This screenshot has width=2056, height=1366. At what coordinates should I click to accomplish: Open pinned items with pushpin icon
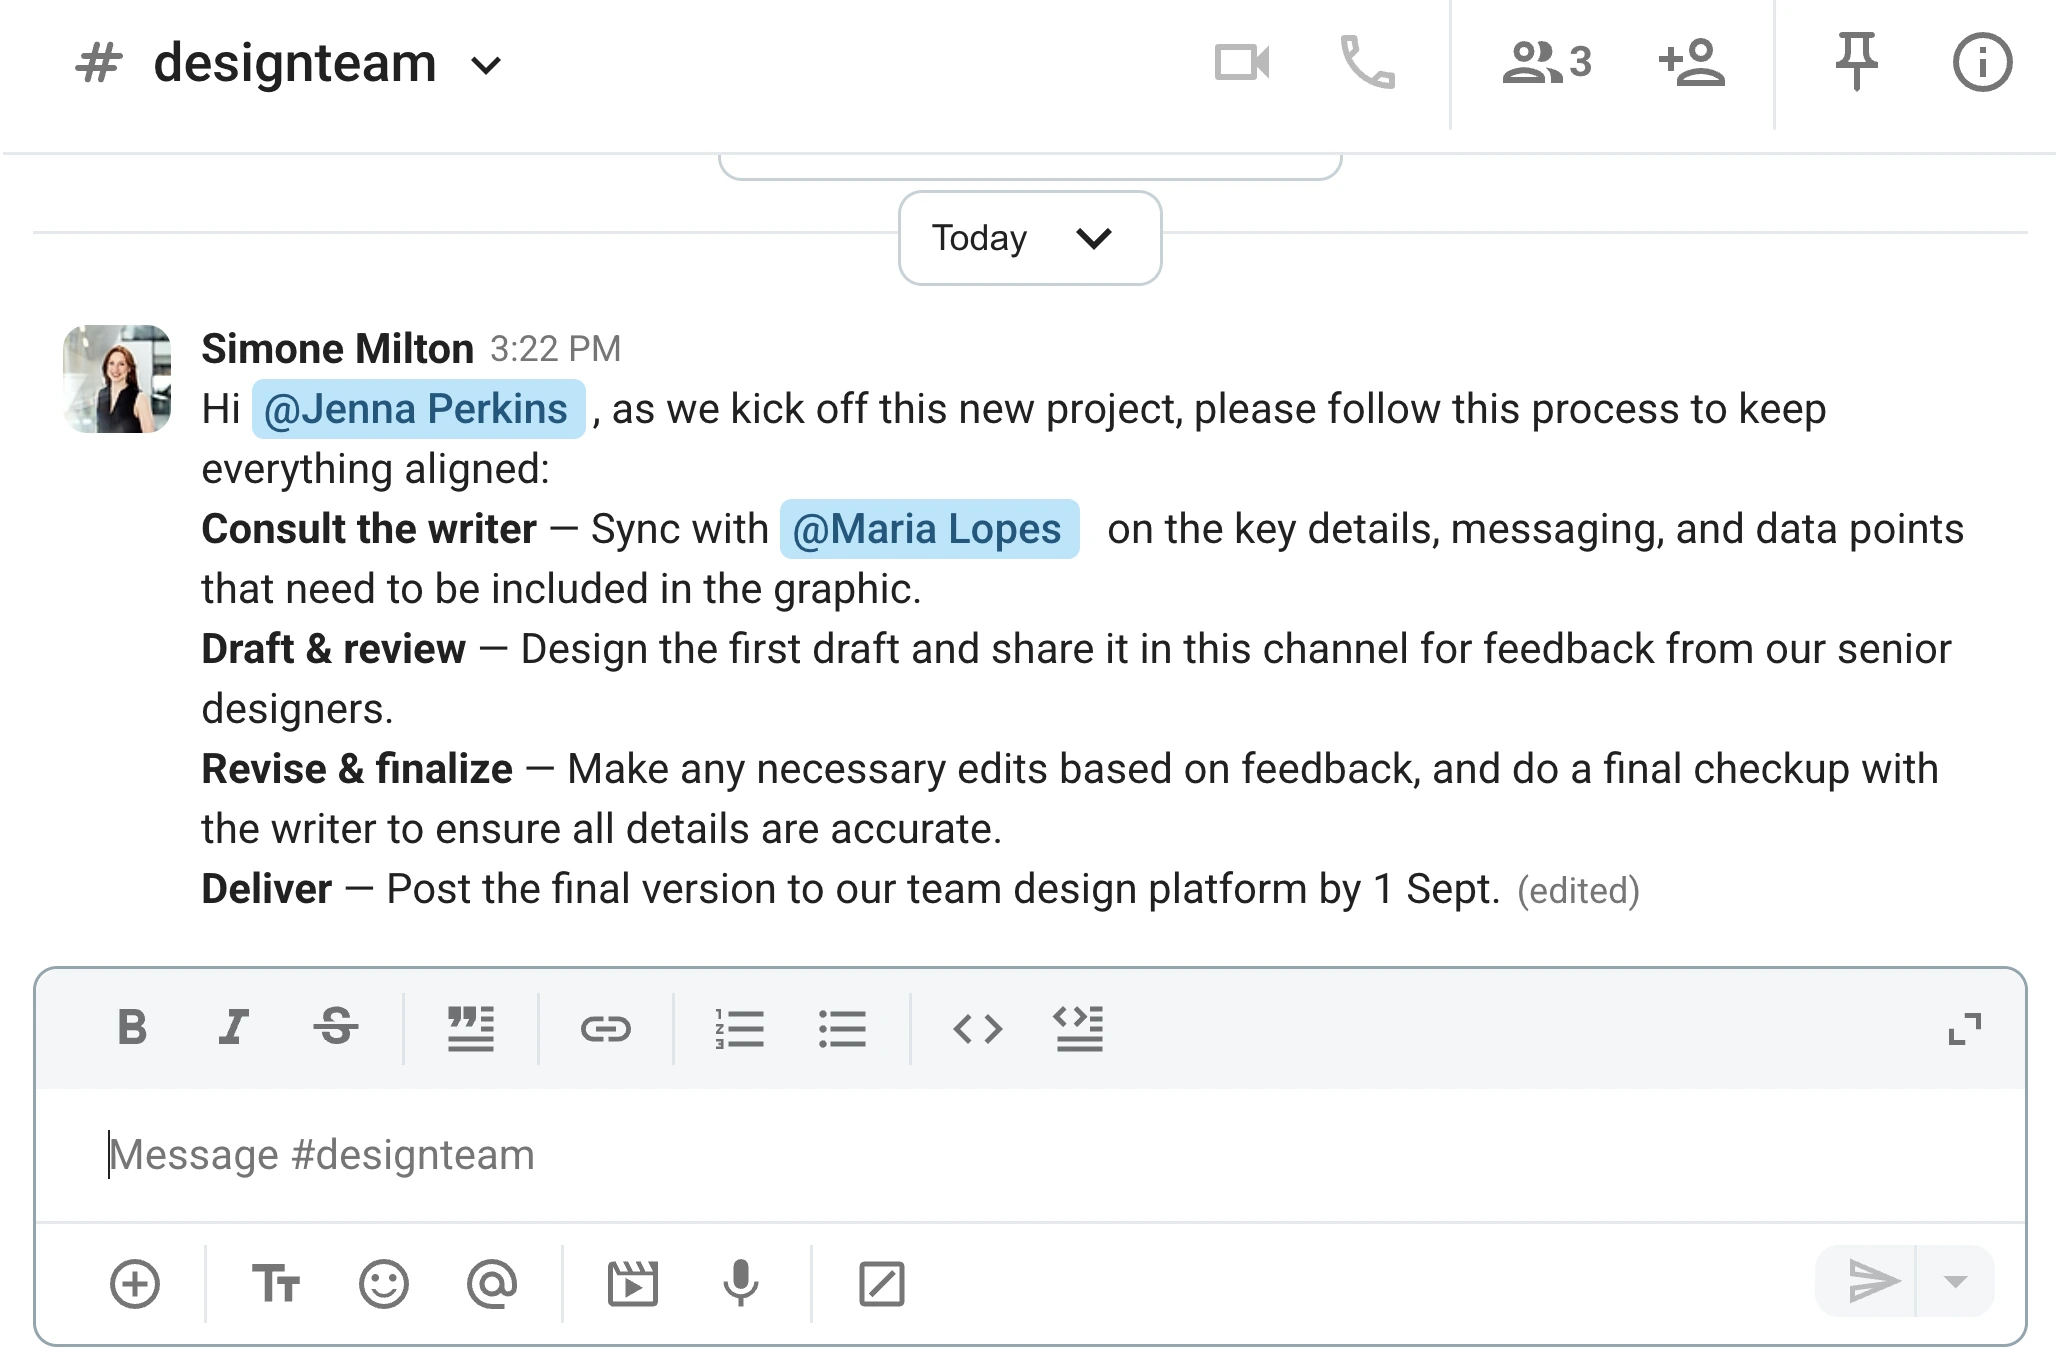click(x=1856, y=62)
